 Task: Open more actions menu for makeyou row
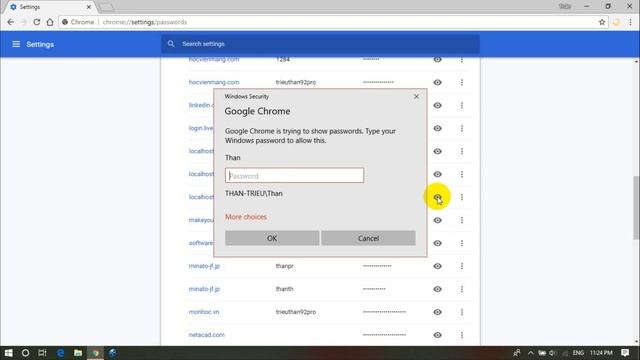tap(462, 220)
